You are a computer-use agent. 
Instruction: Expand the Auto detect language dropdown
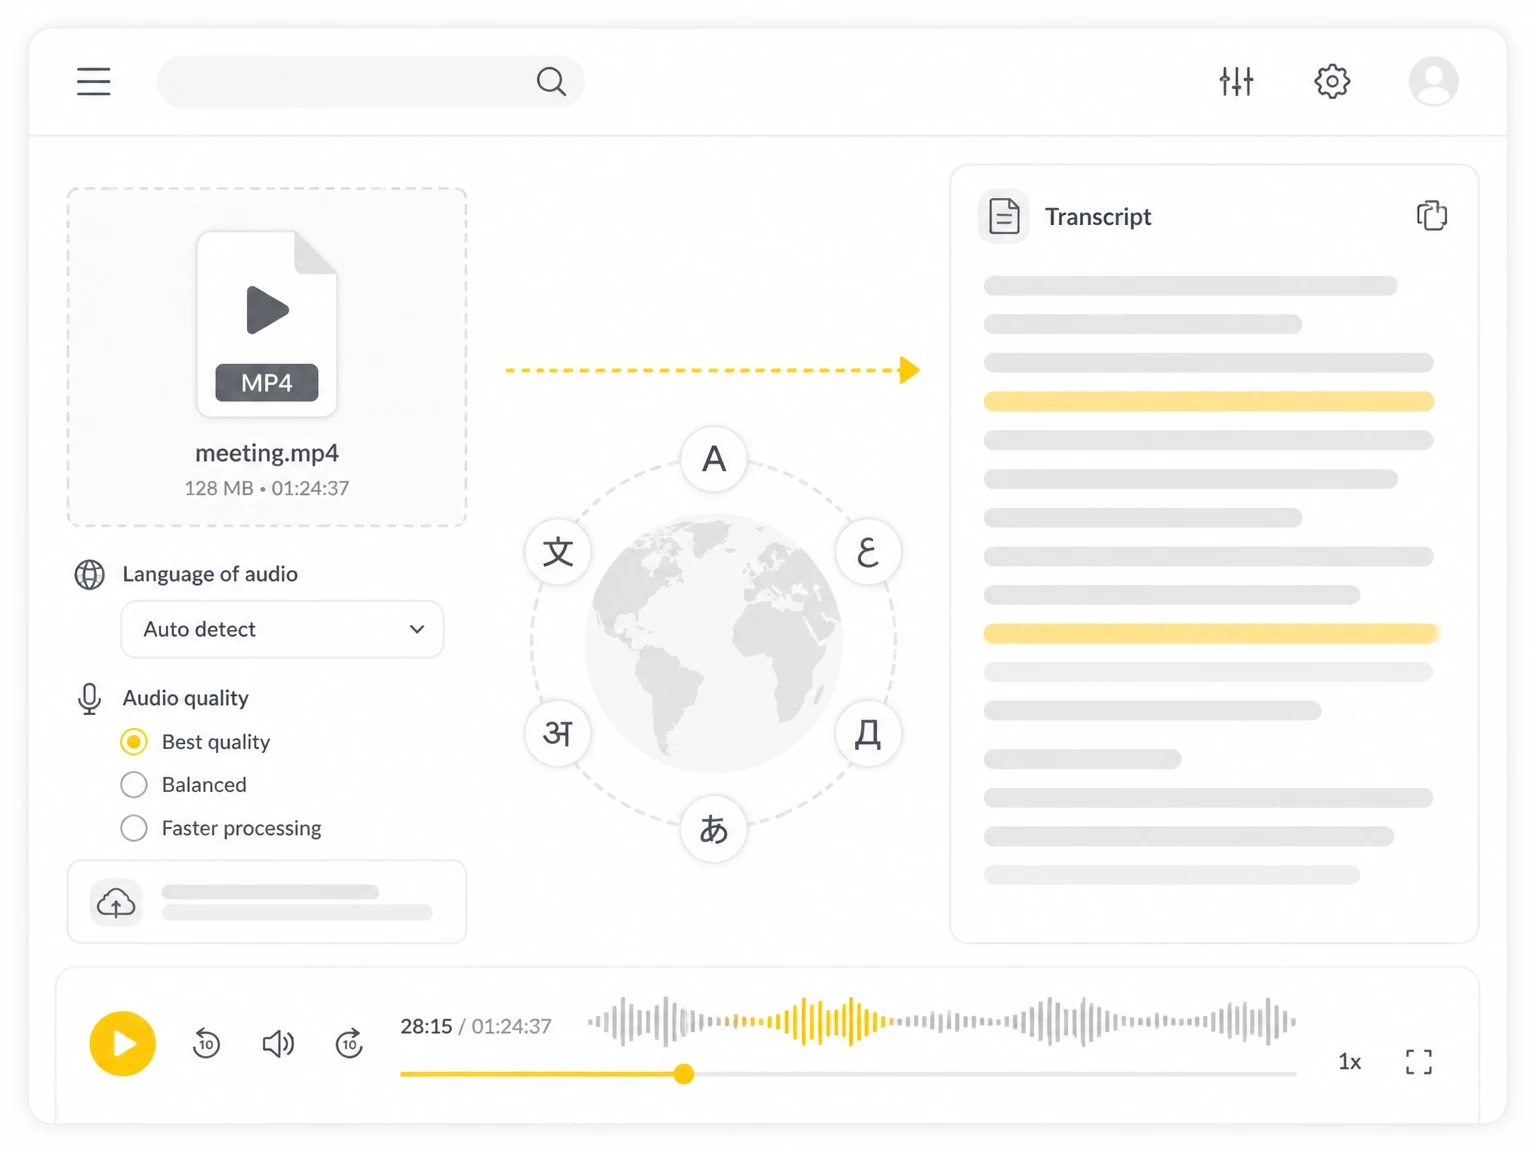click(282, 629)
